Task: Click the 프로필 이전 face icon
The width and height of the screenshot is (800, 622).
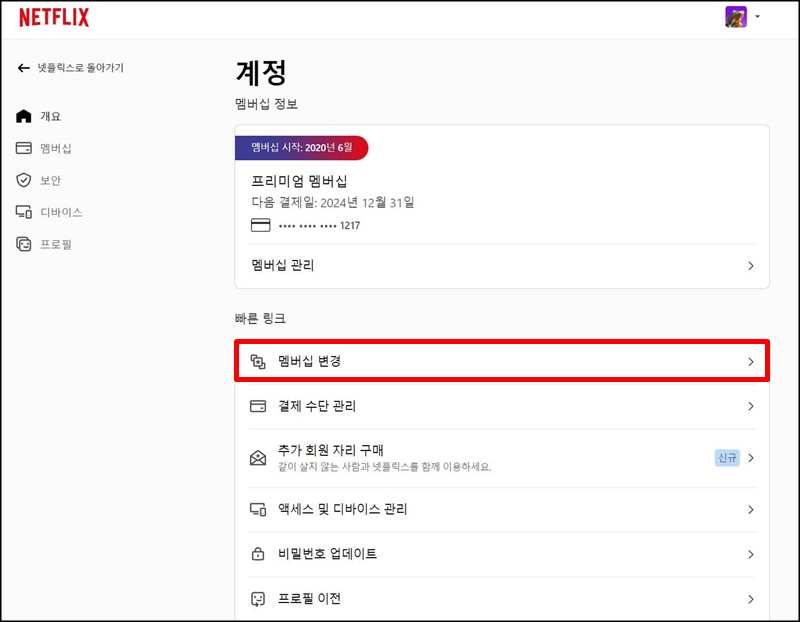Action: pos(258,599)
